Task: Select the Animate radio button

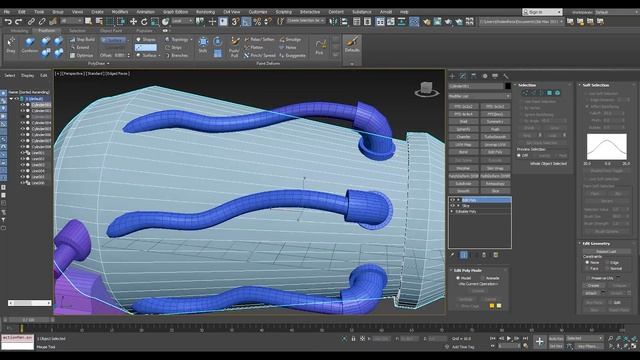Action: coord(482,278)
